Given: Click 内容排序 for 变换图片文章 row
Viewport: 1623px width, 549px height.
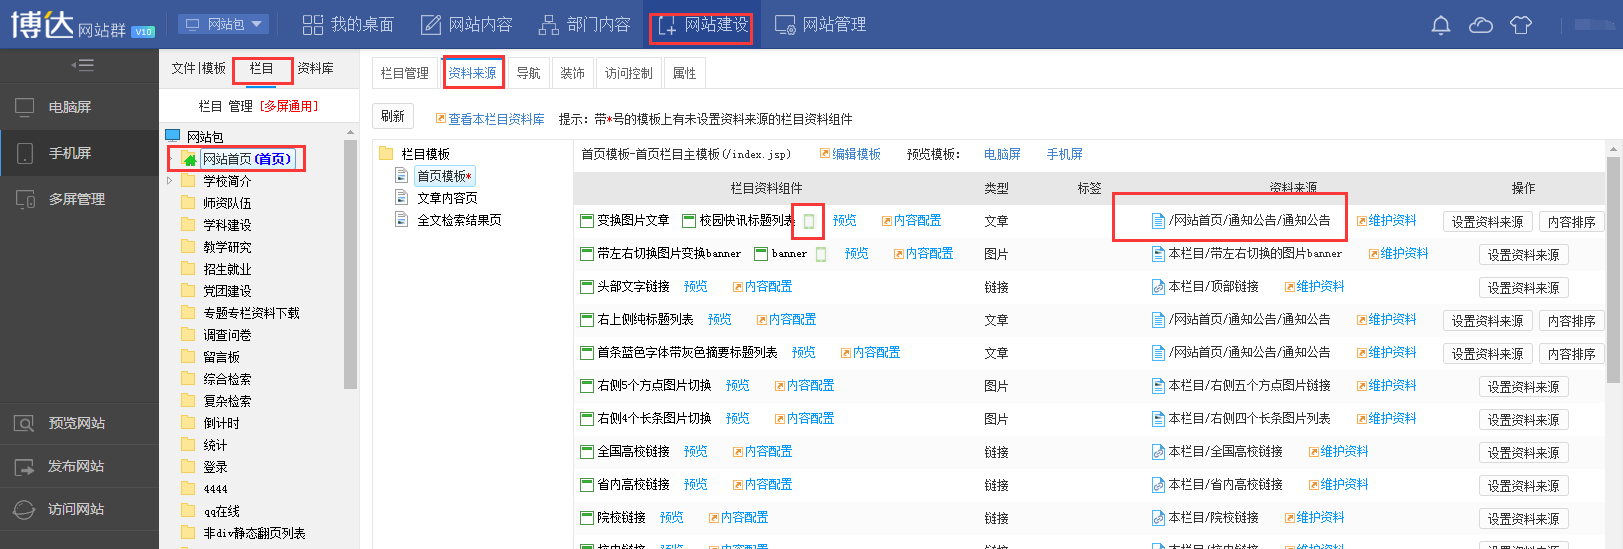Looking at the screenshot, I should pyautogui.click(x=1571, y=222).
